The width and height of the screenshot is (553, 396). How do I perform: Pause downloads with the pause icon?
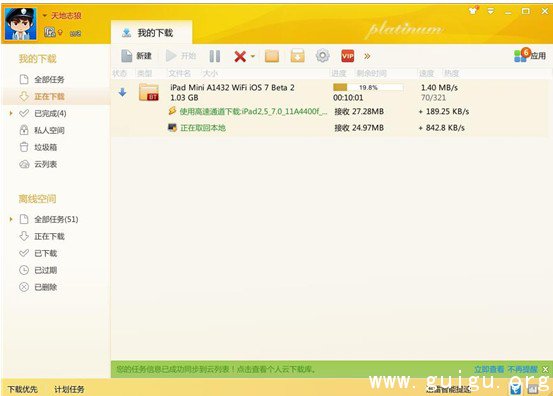point(214,56)
